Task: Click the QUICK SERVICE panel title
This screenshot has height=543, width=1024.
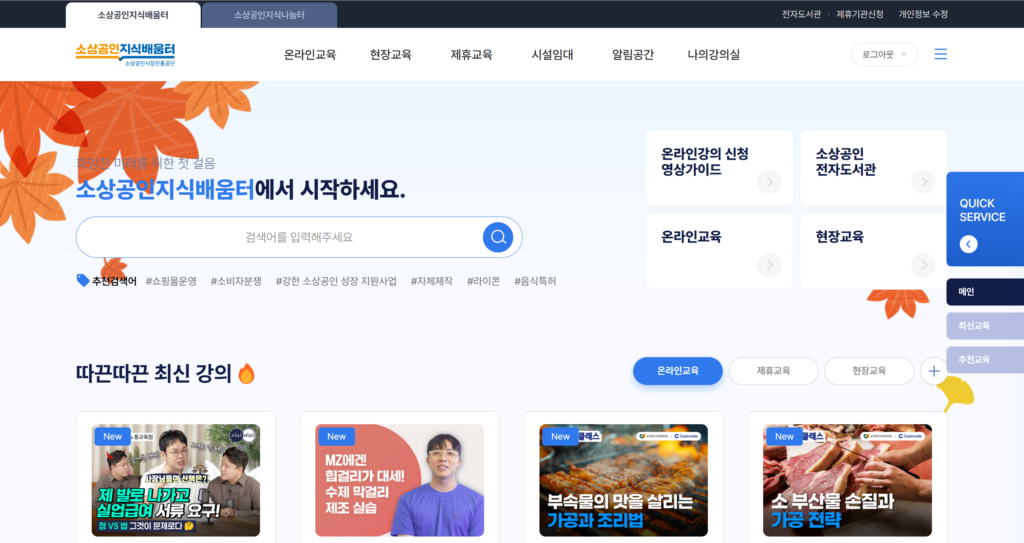Action: (x=982, y=210)
